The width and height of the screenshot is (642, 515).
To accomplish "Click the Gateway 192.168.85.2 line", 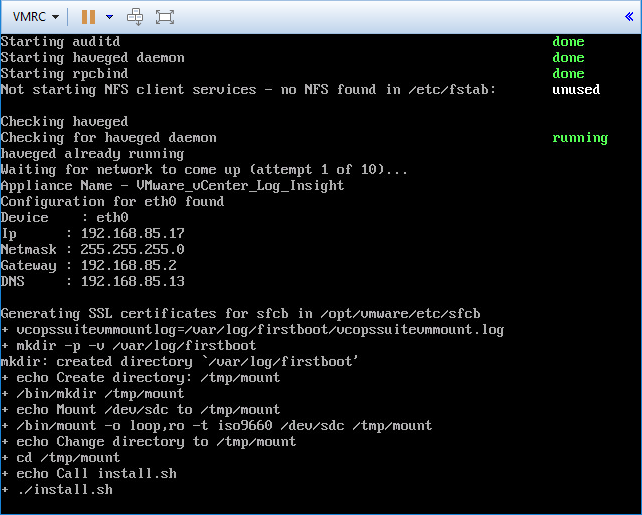I will click(88, 265).
